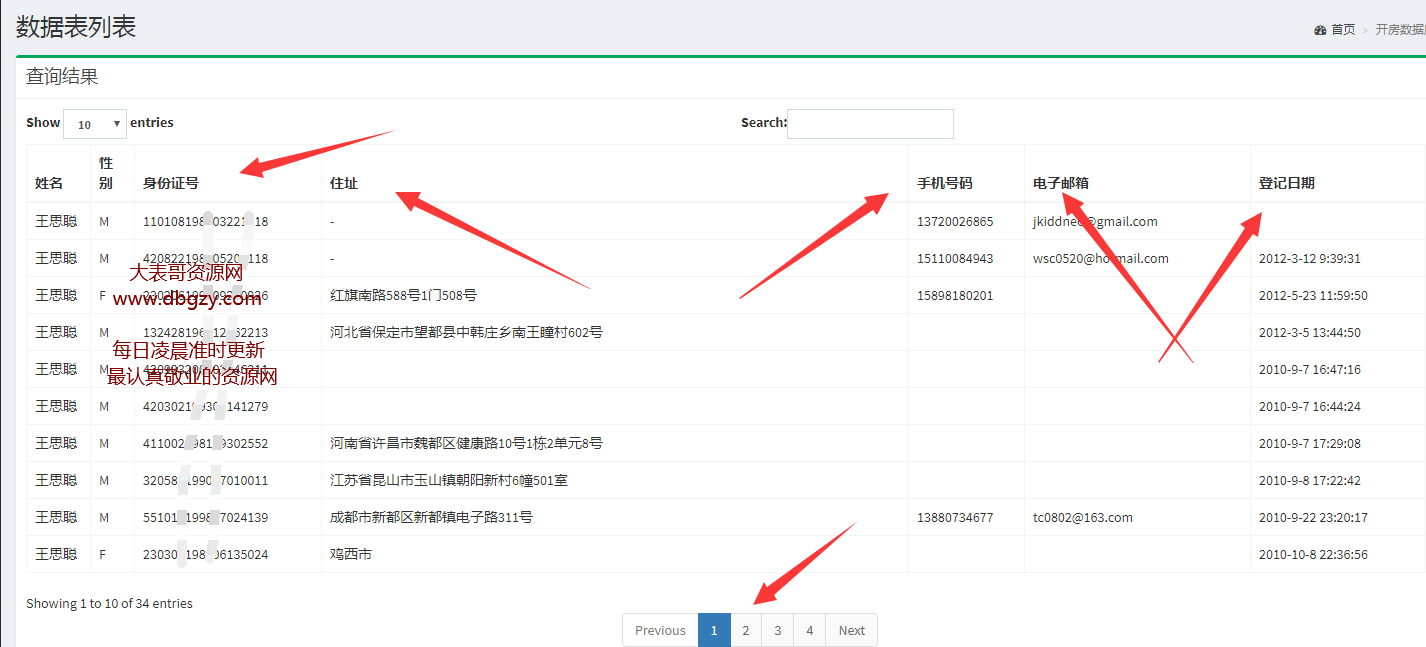Select the 开房数据 breadcrumb item
Screen dimensions: 1426x647
pyautogui.click(x=1400, y=29)
